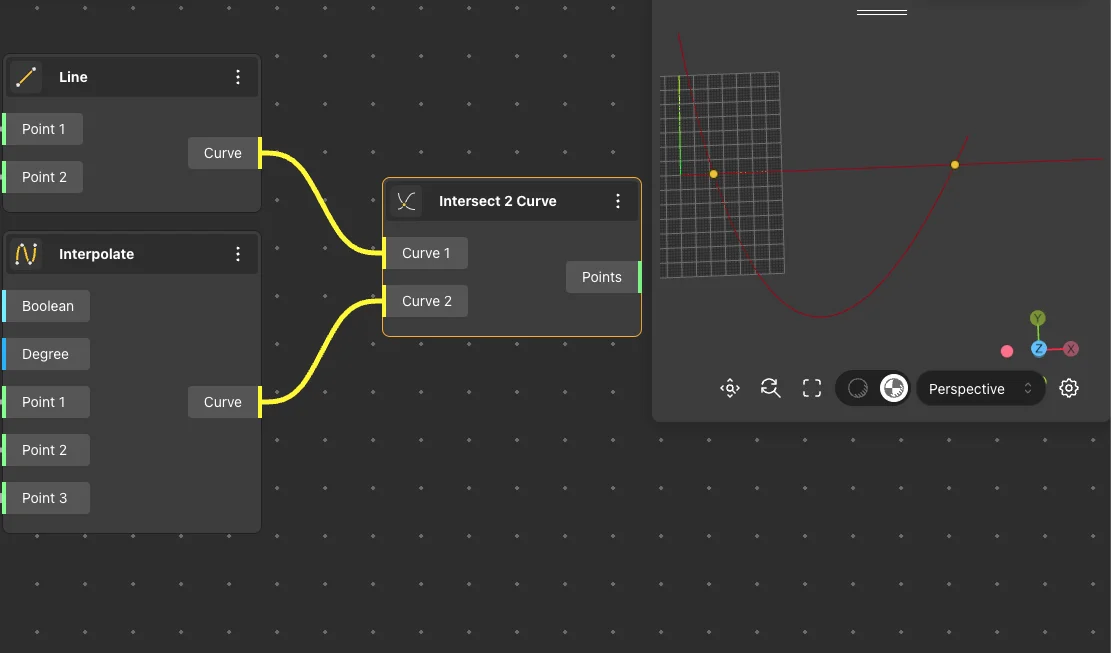The width and height of the screenshot is (1111, 653).
Task: Click the viewport panel drag handle
Action: click(881, 13)
